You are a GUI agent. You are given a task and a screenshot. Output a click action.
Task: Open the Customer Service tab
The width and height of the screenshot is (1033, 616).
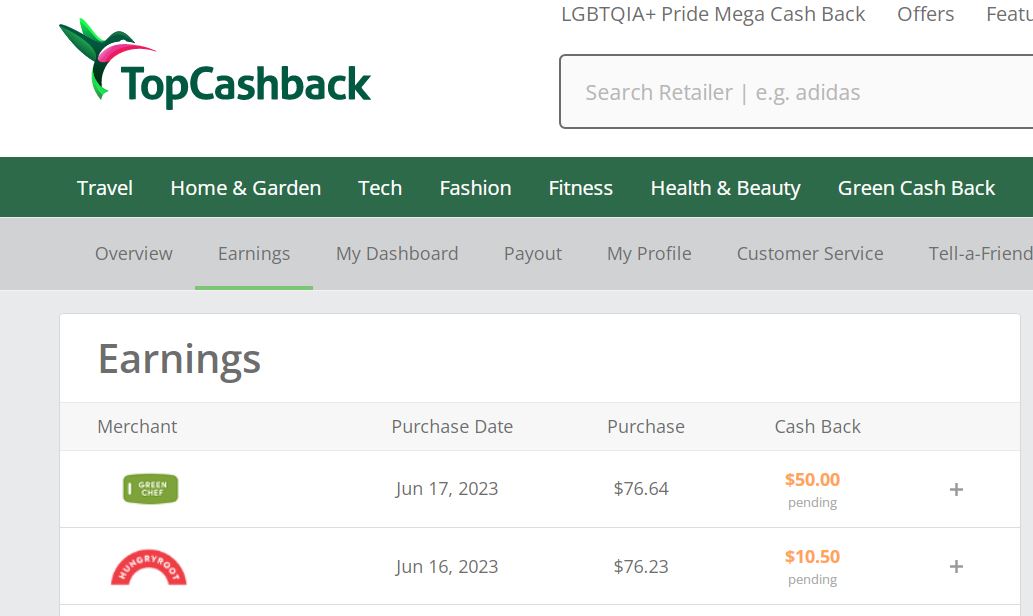click(x=810, y=254)
